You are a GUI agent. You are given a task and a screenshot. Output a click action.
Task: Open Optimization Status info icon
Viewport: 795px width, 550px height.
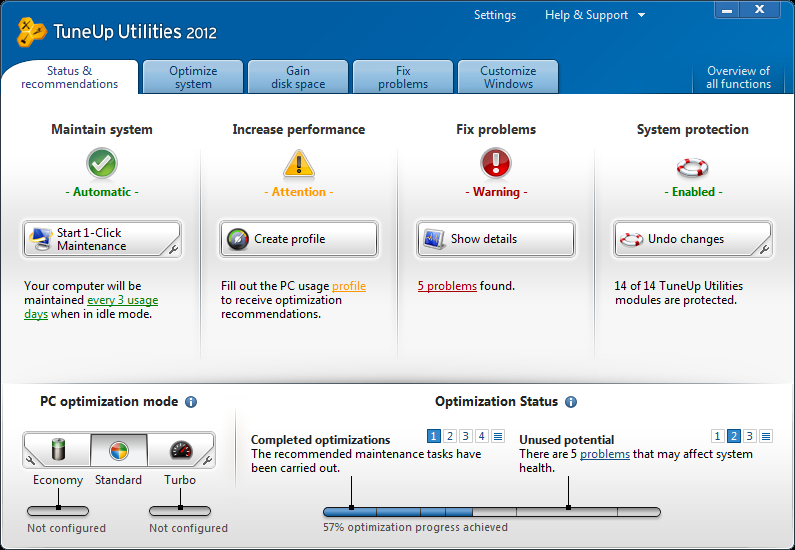[x=571, y=402]
